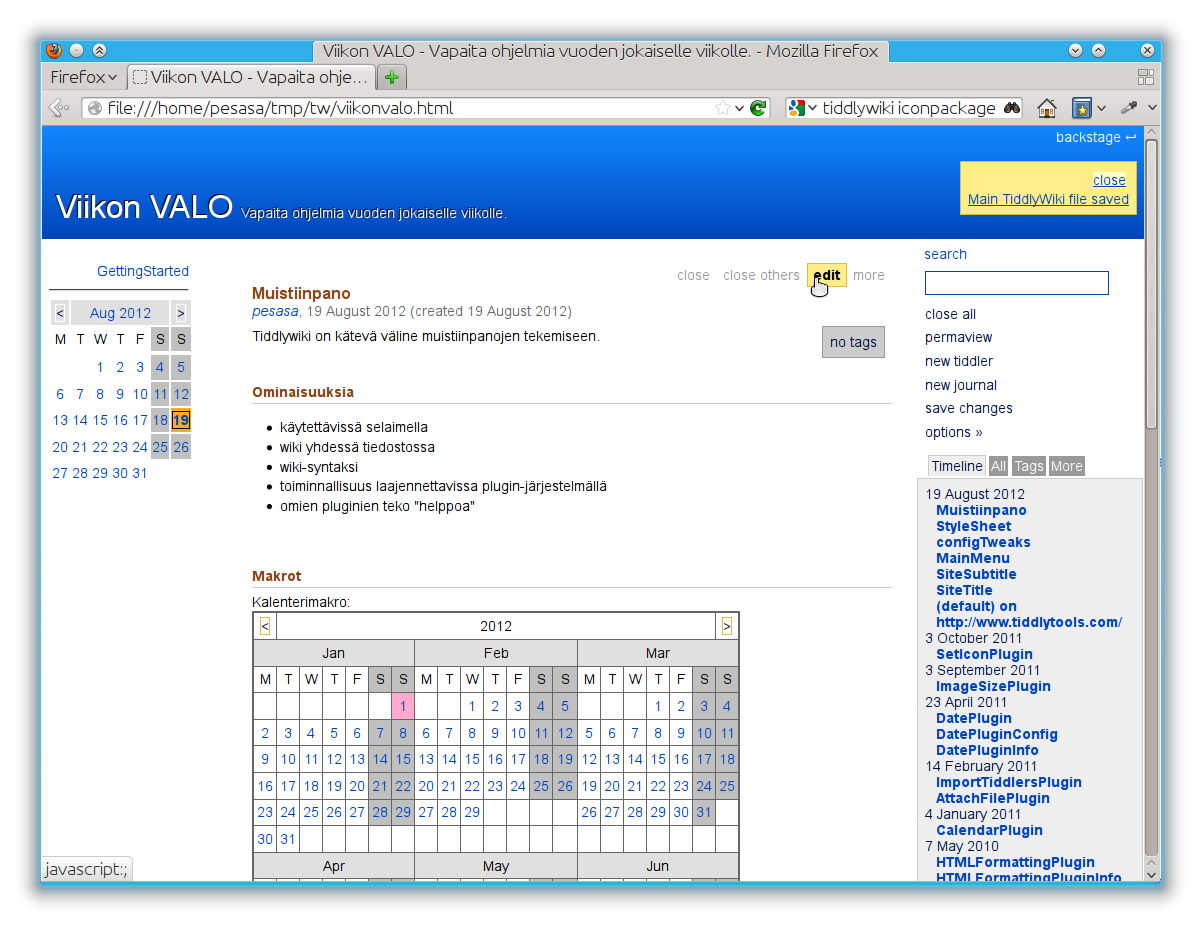
Task: Click the permaview link
Action: click(x=958, y=337)
